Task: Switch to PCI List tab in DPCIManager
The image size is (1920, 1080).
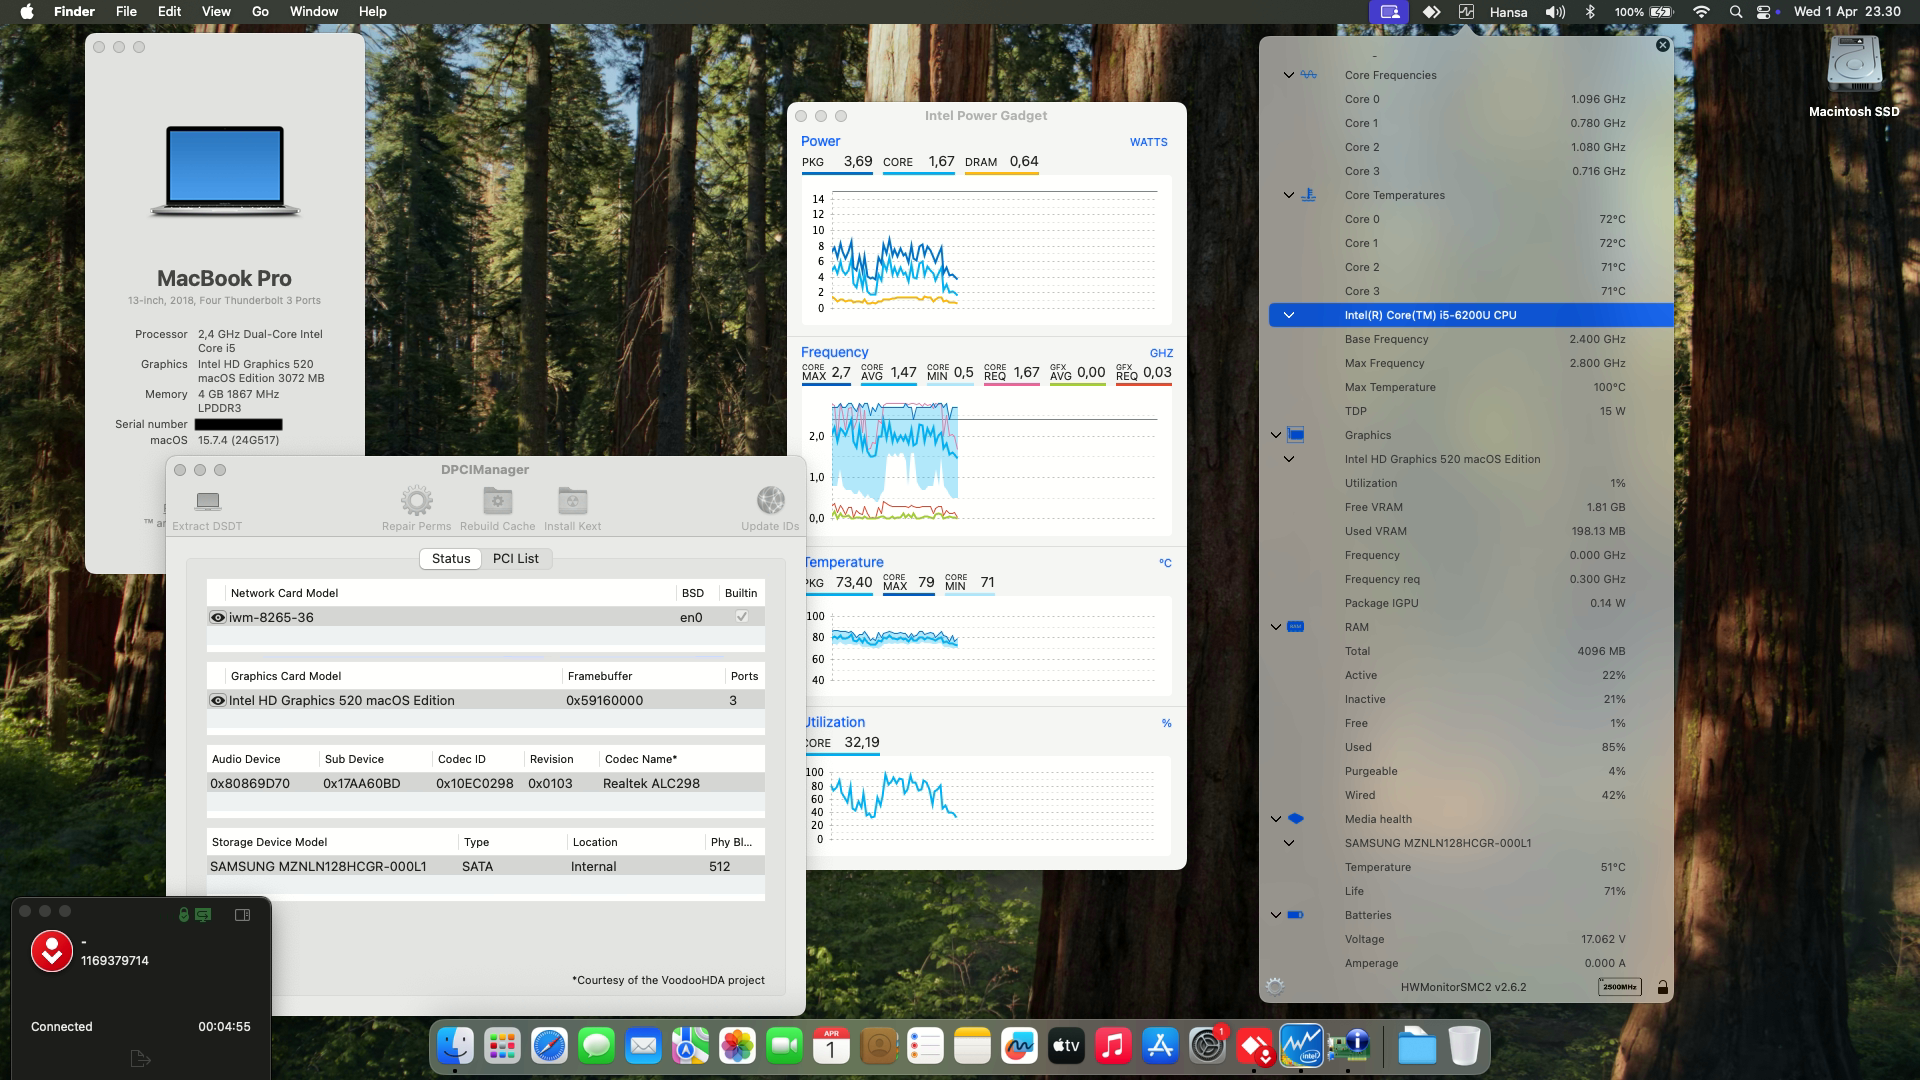Action: [515, 558]
